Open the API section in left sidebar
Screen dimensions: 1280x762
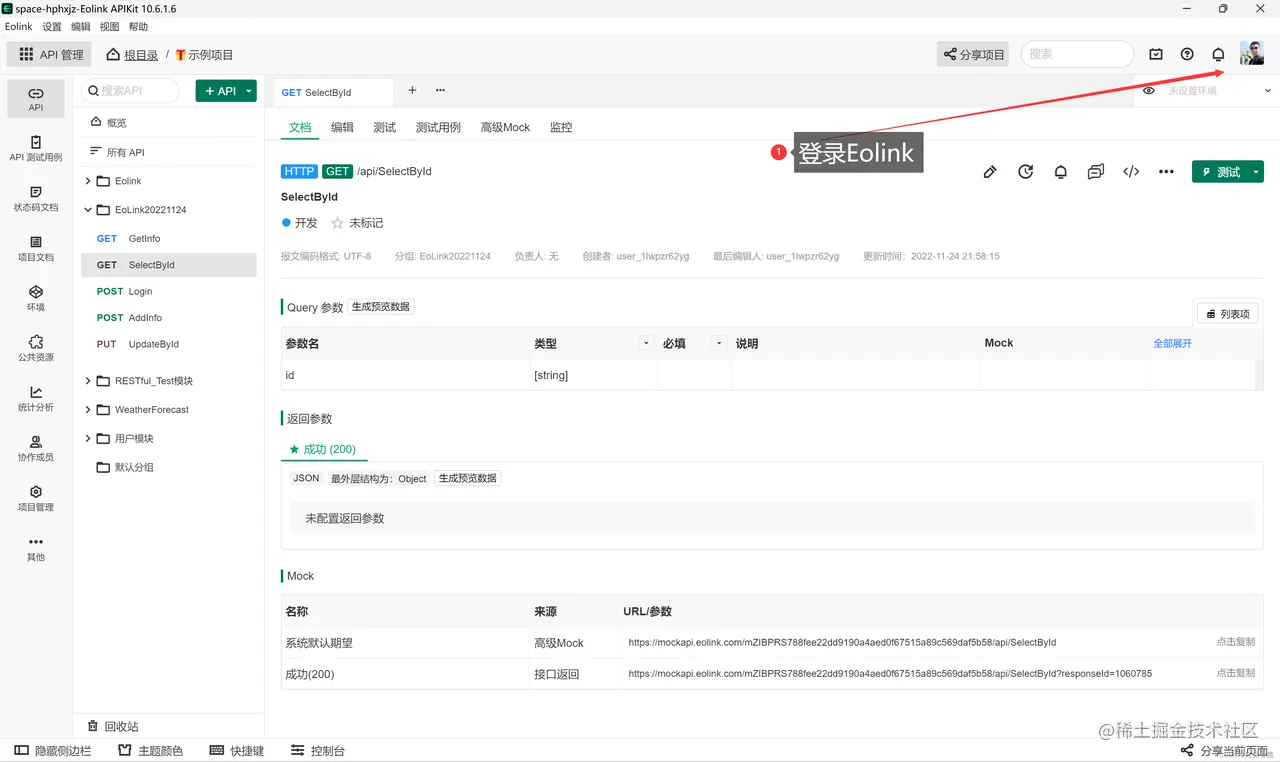[36, 98]
